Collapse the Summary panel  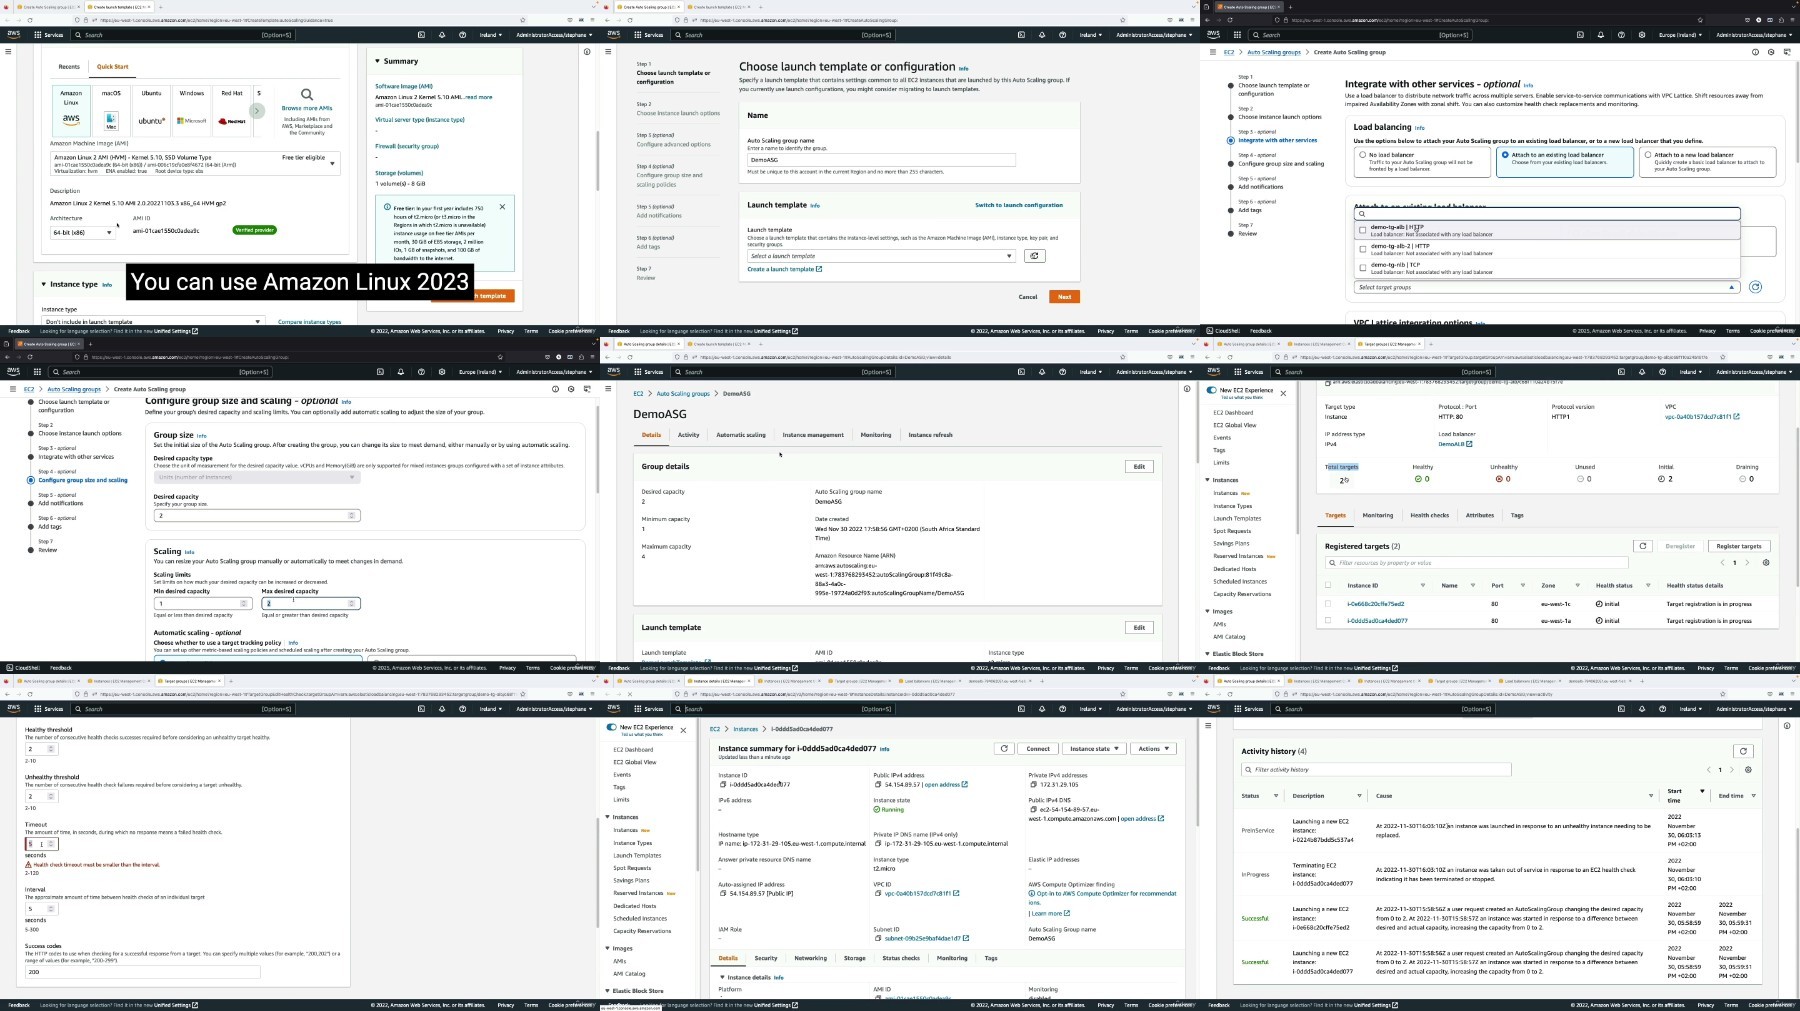point(378,61)
